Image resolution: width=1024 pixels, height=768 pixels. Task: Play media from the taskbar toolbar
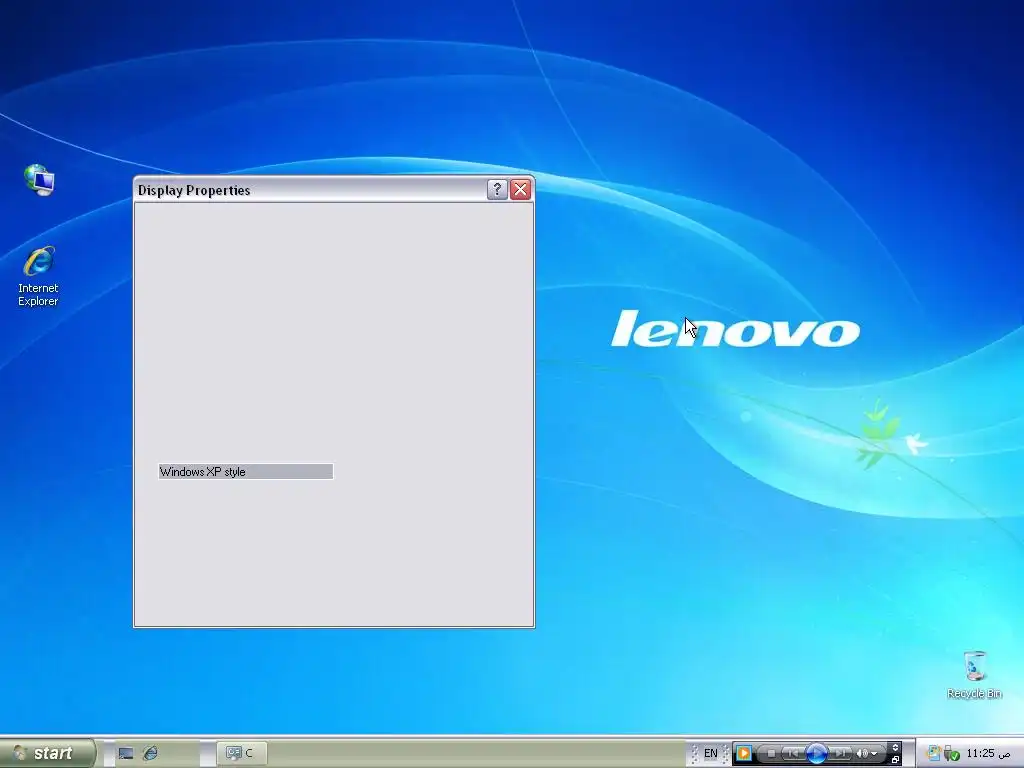817,754
